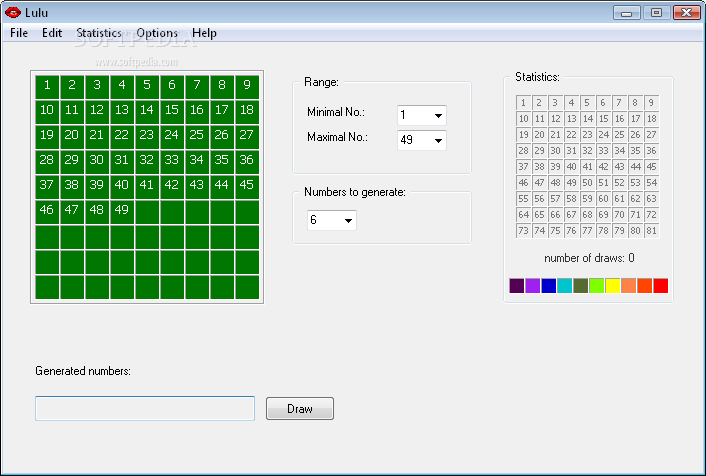This screenshot has height=476, width=706.
Task: Open the Options menu
Action: pyautogui.click(x=157, y=33)
